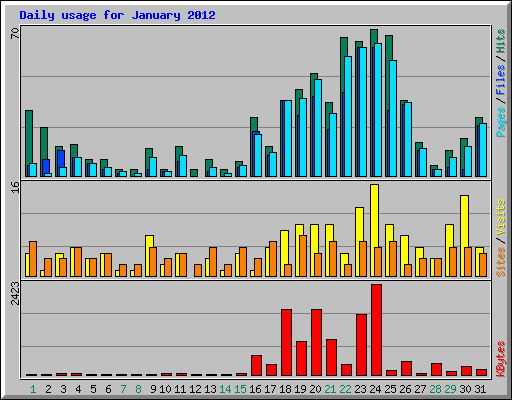This screenshot has width=512, height=400.
Task: Click day 6 on the x-axis
Action: [108, 389]
